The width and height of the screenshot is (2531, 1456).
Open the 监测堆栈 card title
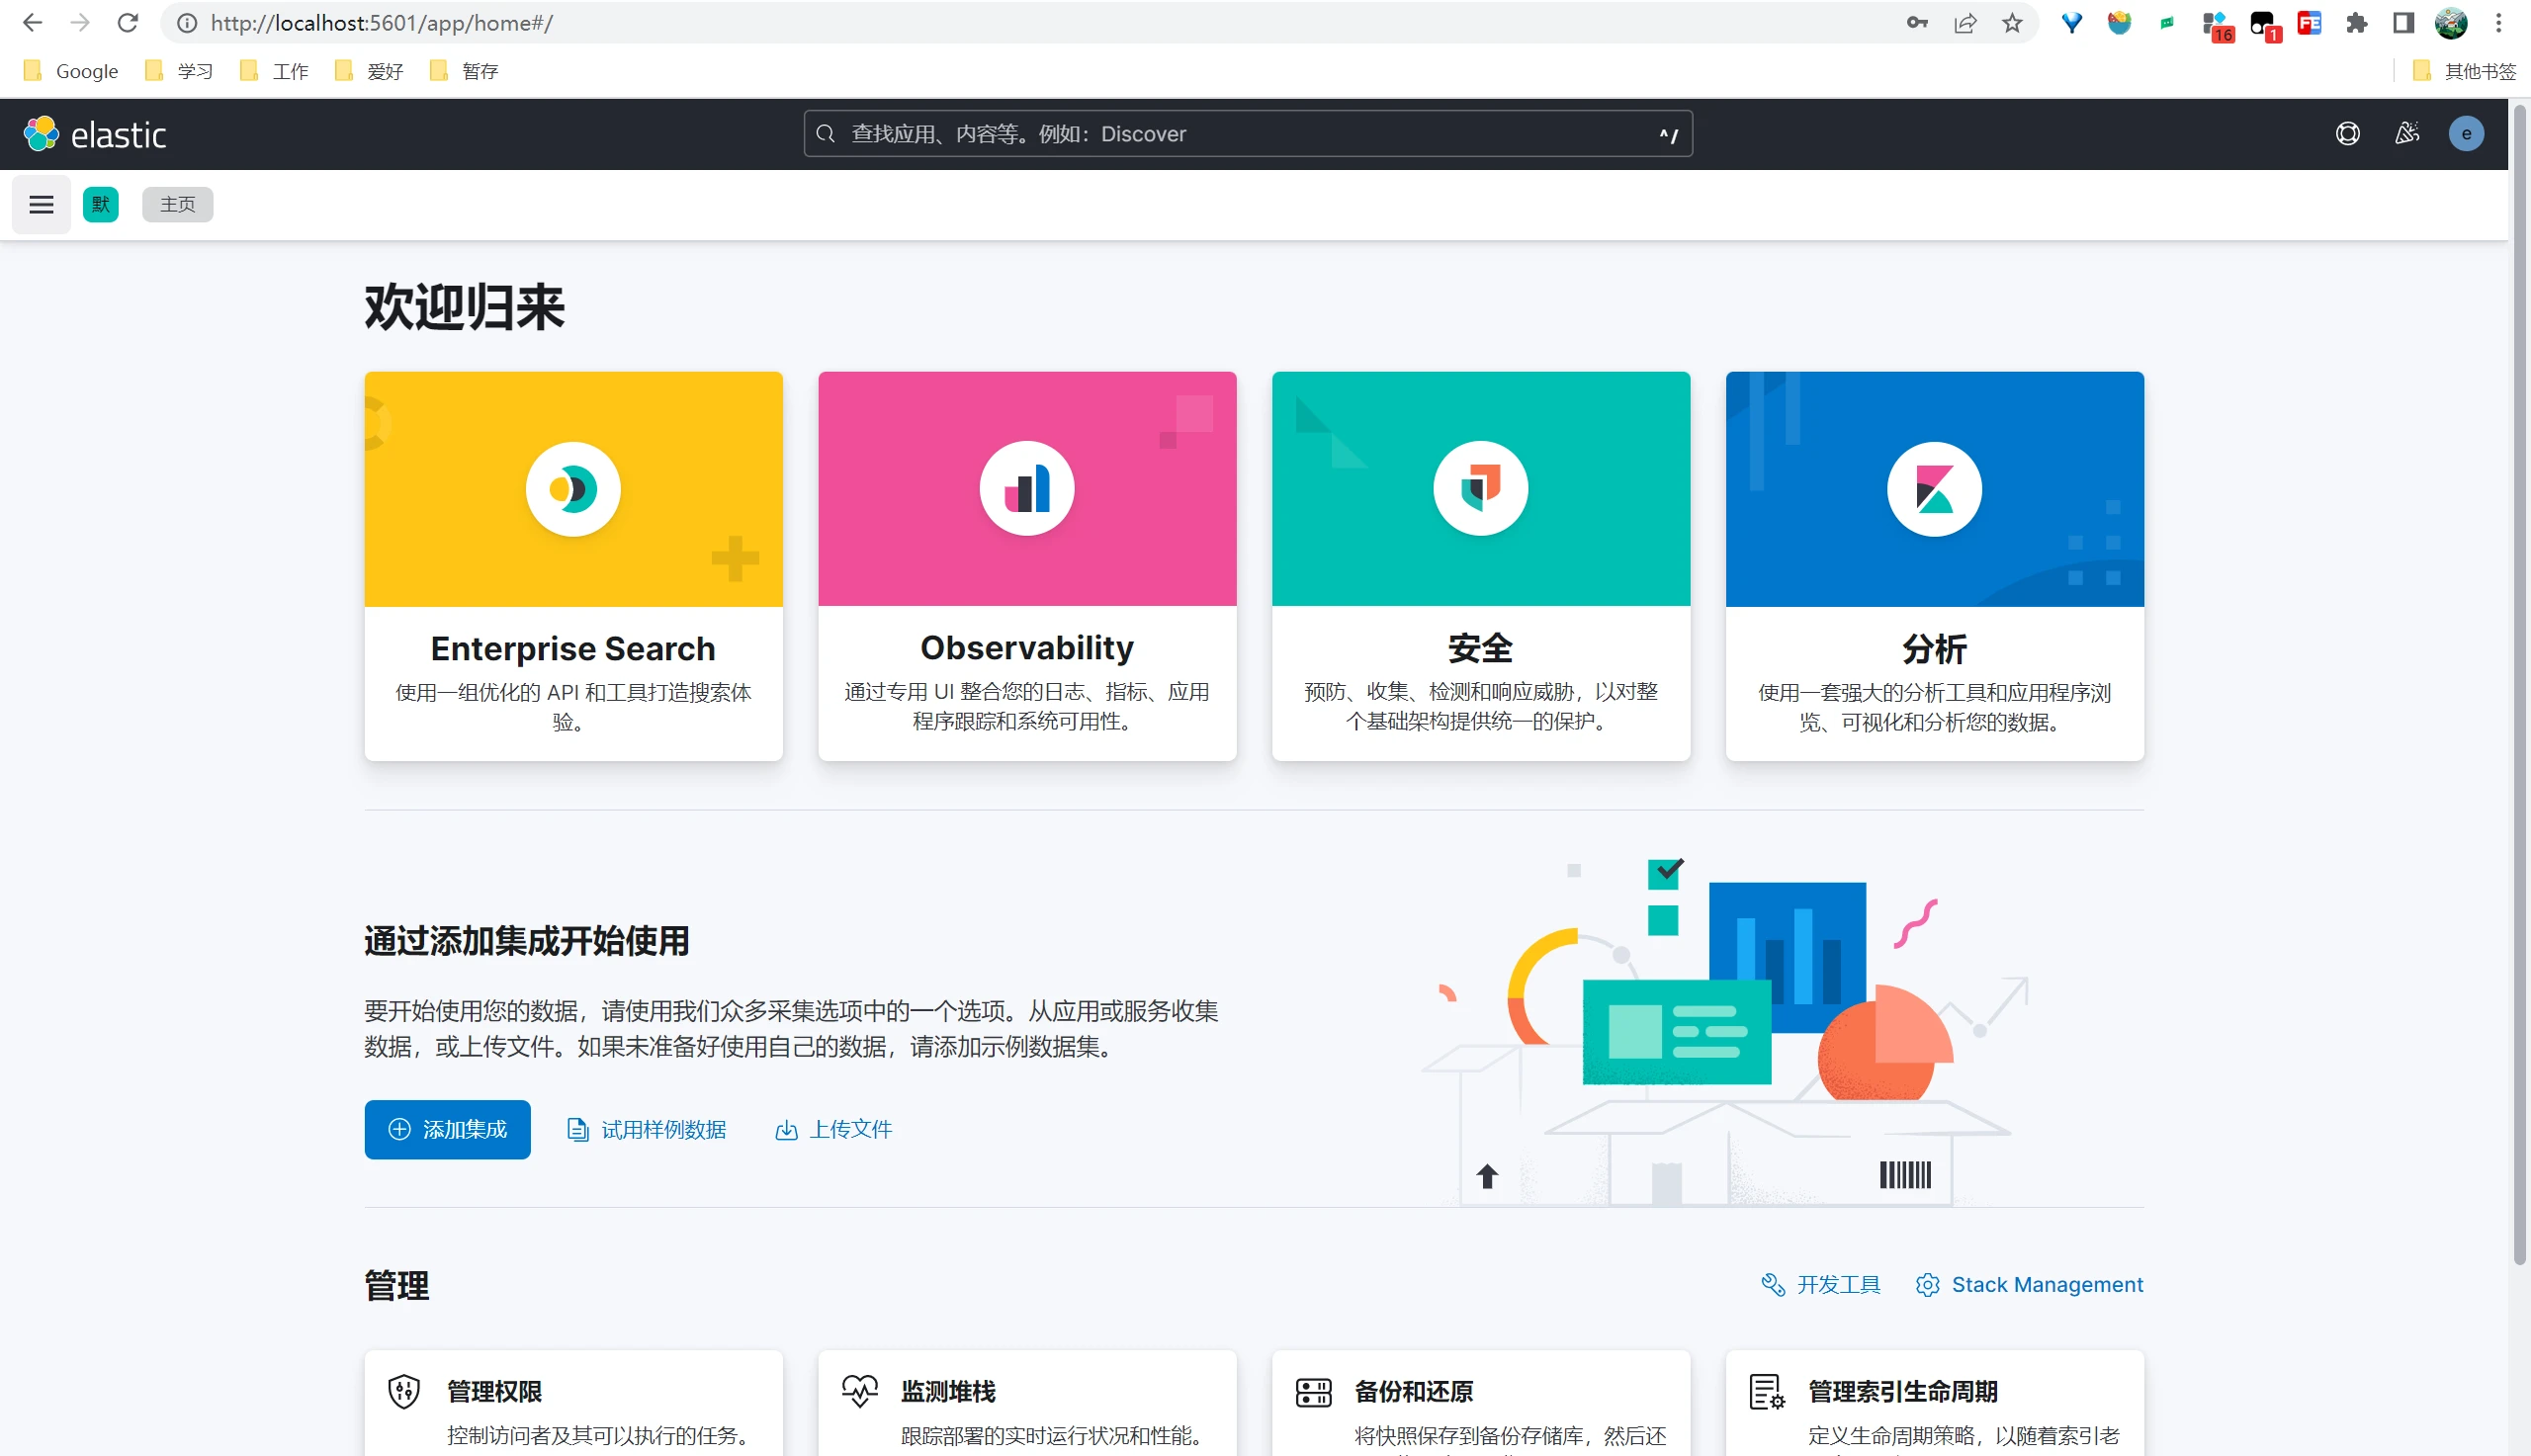tap(948, 1391)
